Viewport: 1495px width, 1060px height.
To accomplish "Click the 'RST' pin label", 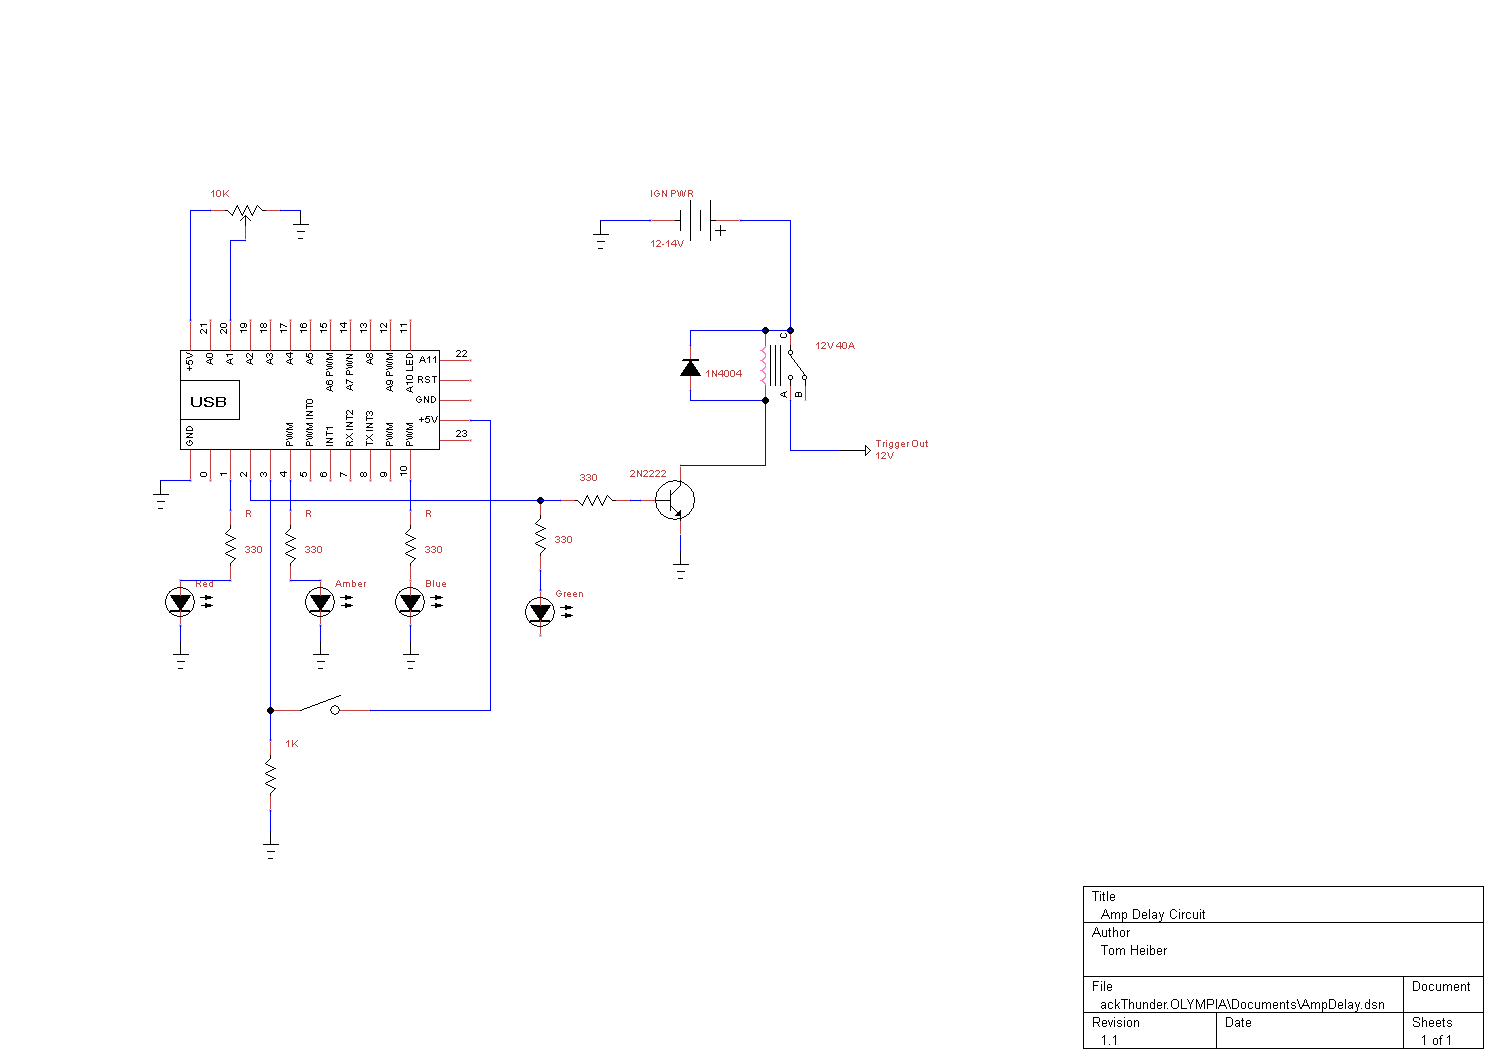I will (x=428, y=380).
